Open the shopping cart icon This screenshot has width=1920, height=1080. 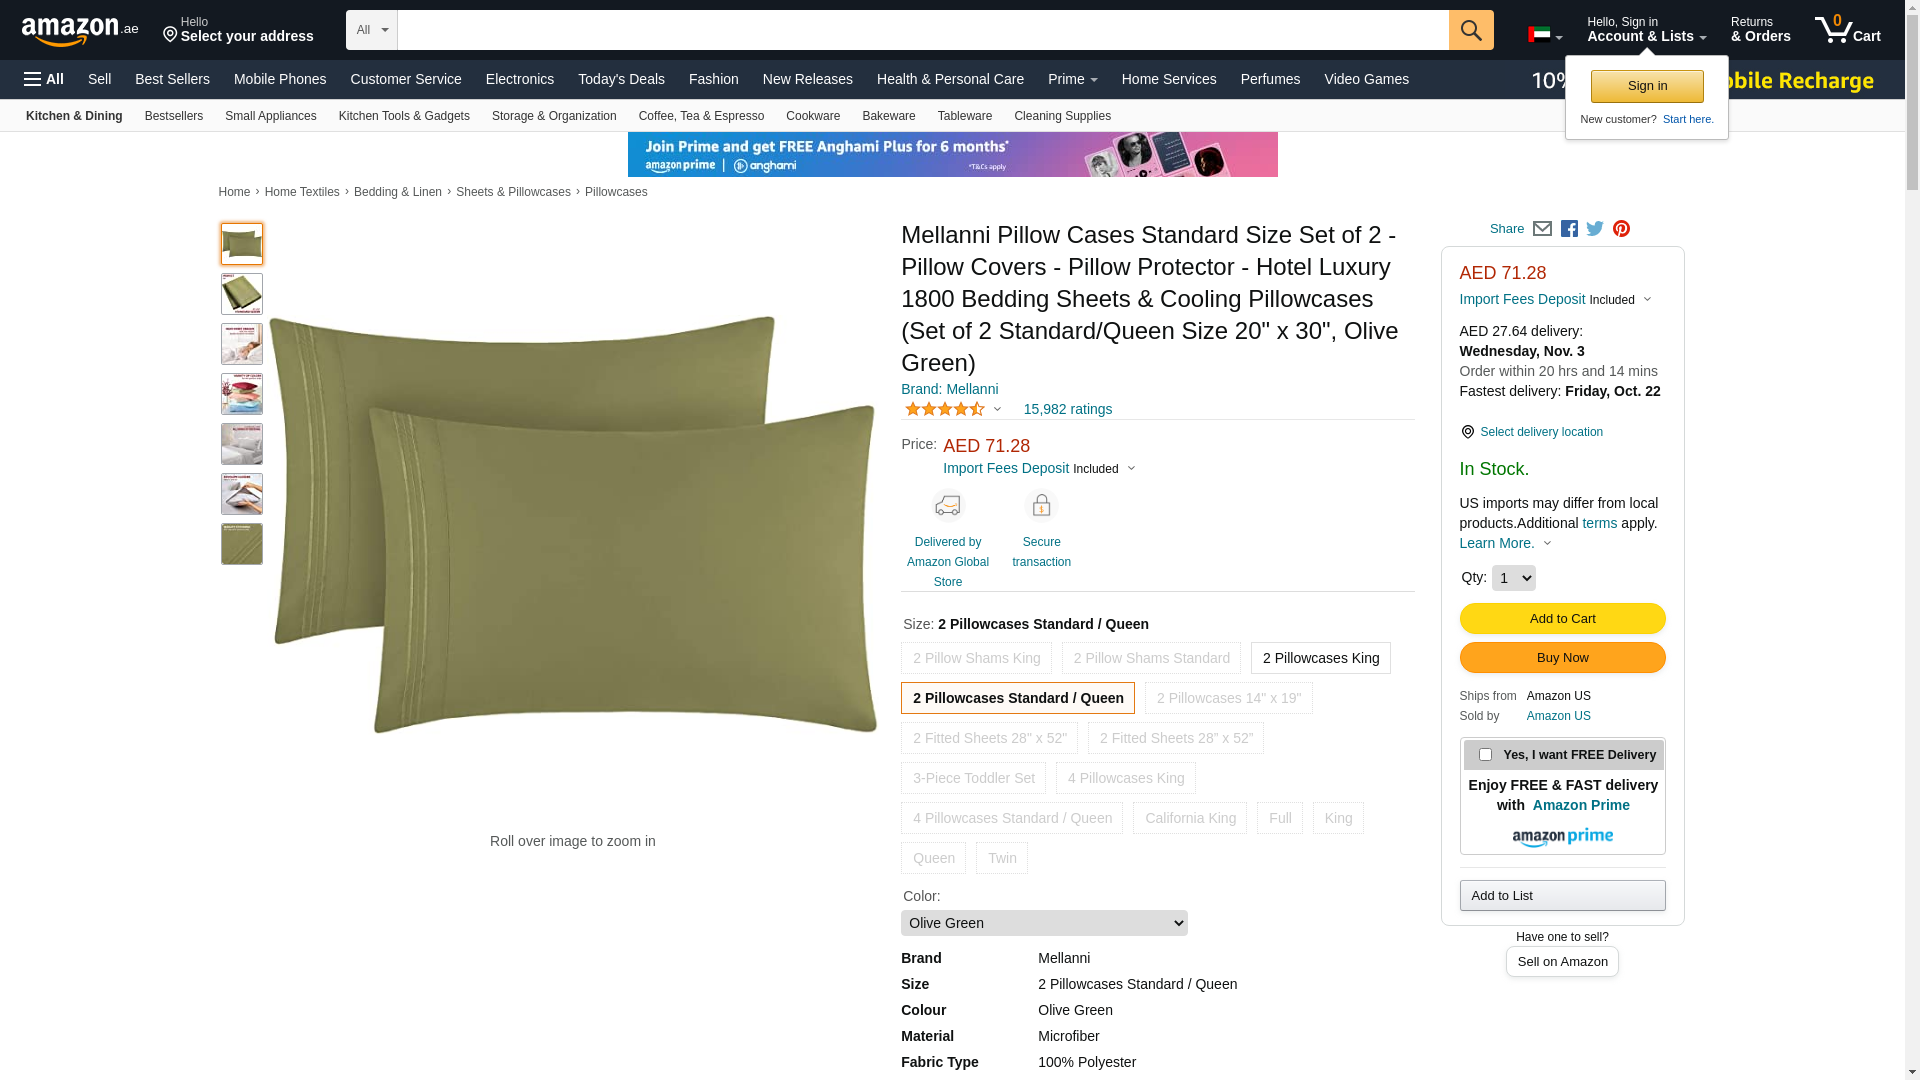click(1848, 29)
